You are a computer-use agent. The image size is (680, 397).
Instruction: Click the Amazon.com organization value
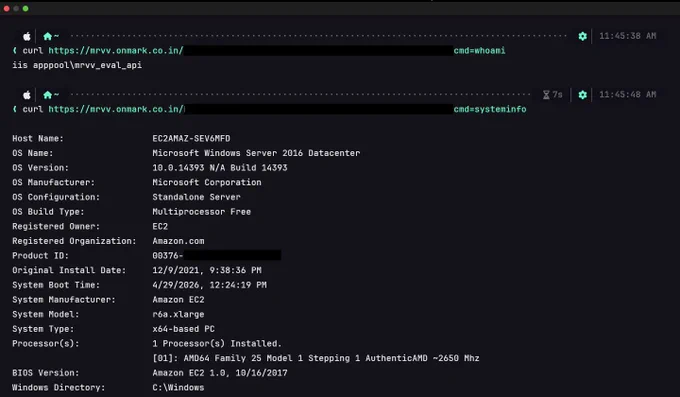coord(178,241)
